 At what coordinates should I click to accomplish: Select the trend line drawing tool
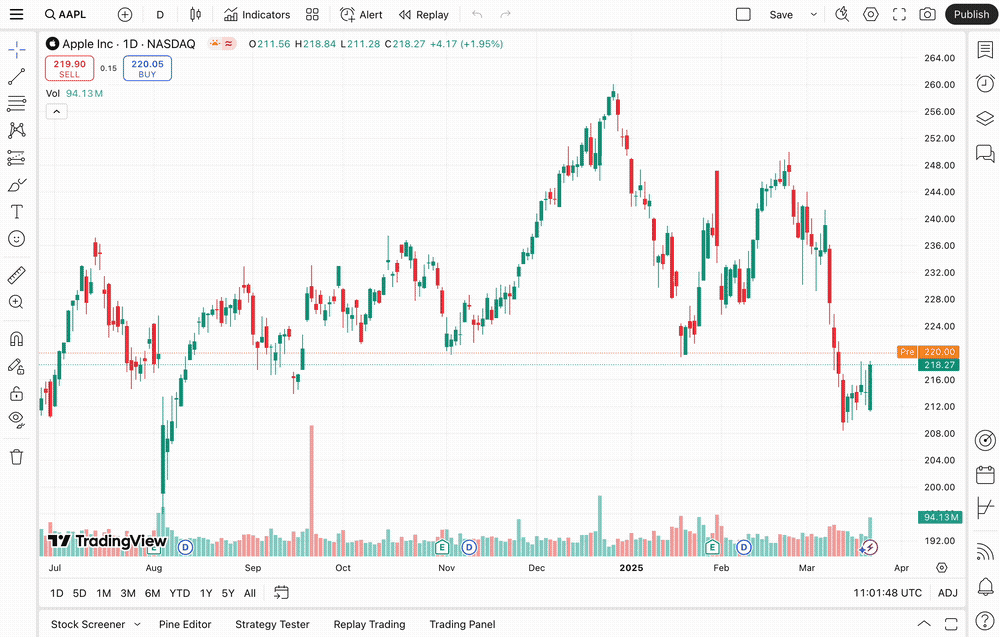17,77
